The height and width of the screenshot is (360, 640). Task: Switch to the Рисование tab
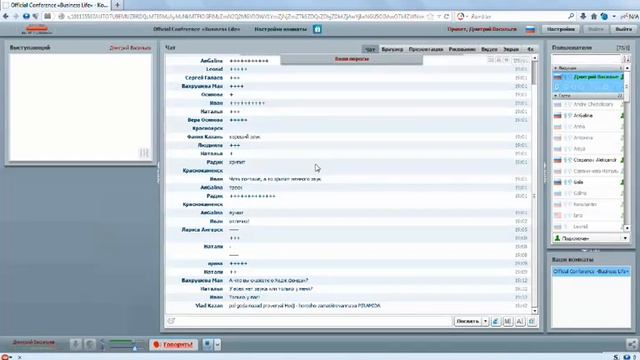[462, 49]
